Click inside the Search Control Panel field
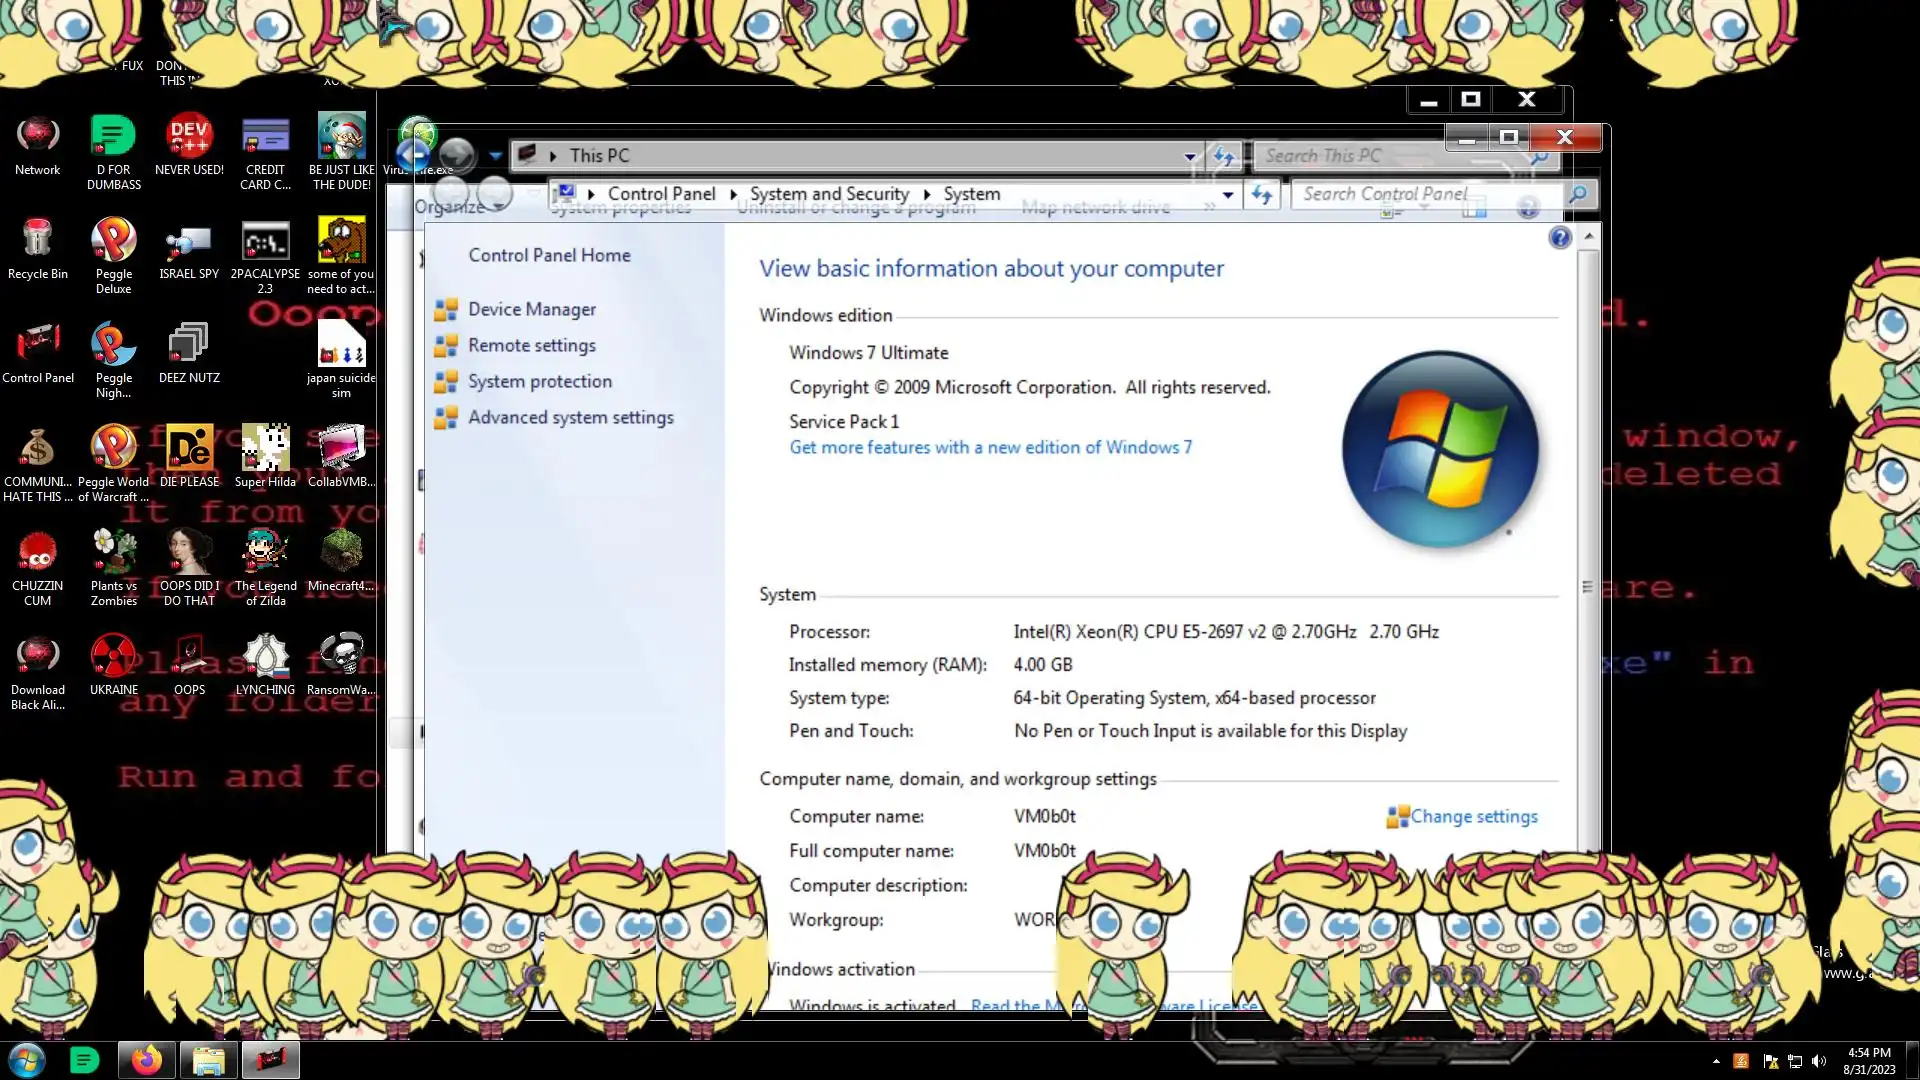1920x1080 pixels. tap(1420, 194)
